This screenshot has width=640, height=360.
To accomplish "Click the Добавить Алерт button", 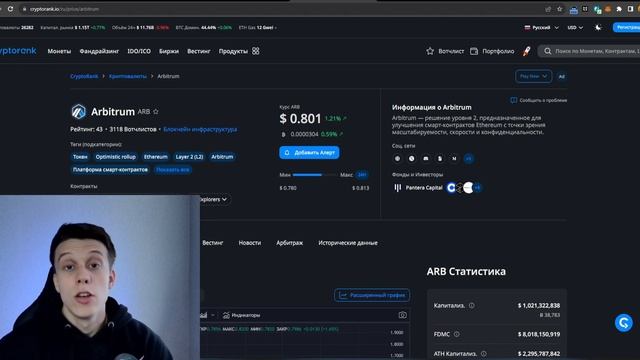I will tap(309, 152).
